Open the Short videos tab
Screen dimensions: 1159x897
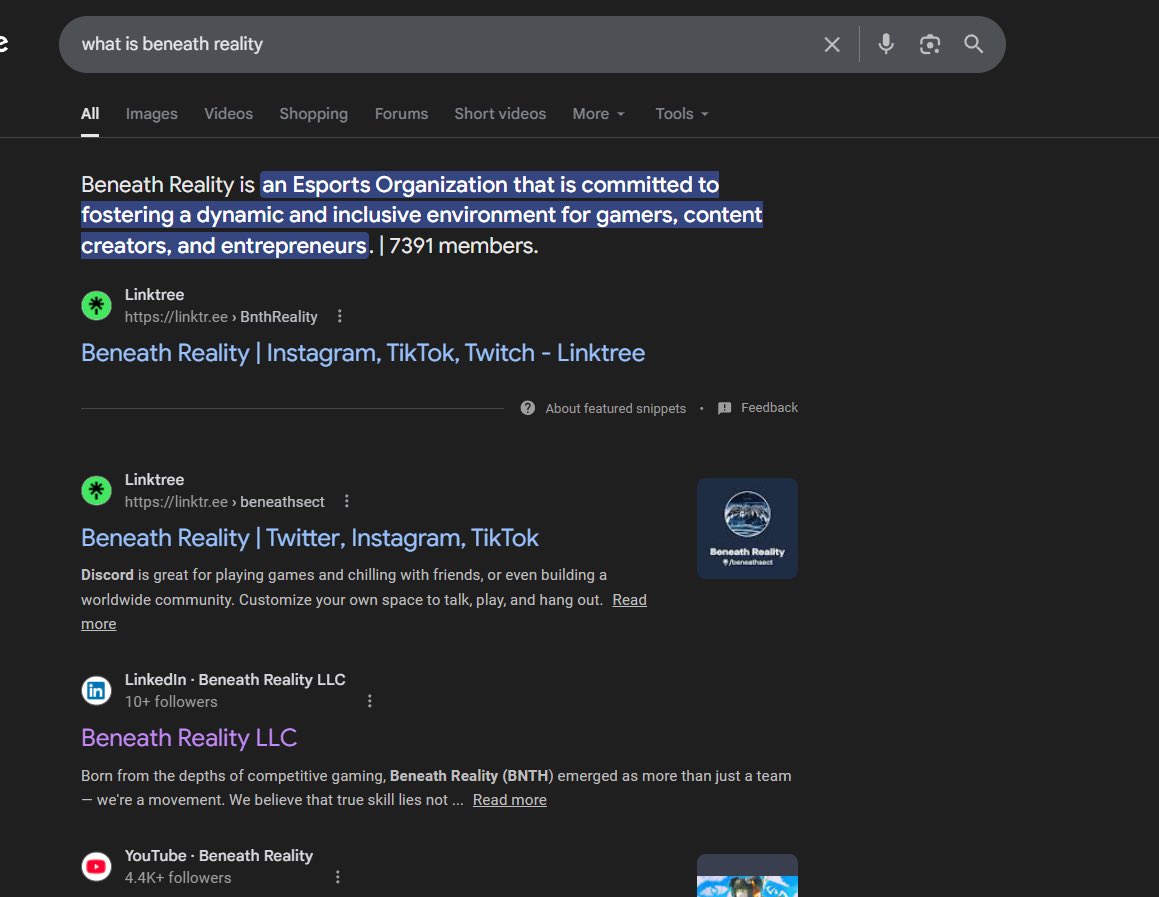pyautogui.click(x=500, y=114)
